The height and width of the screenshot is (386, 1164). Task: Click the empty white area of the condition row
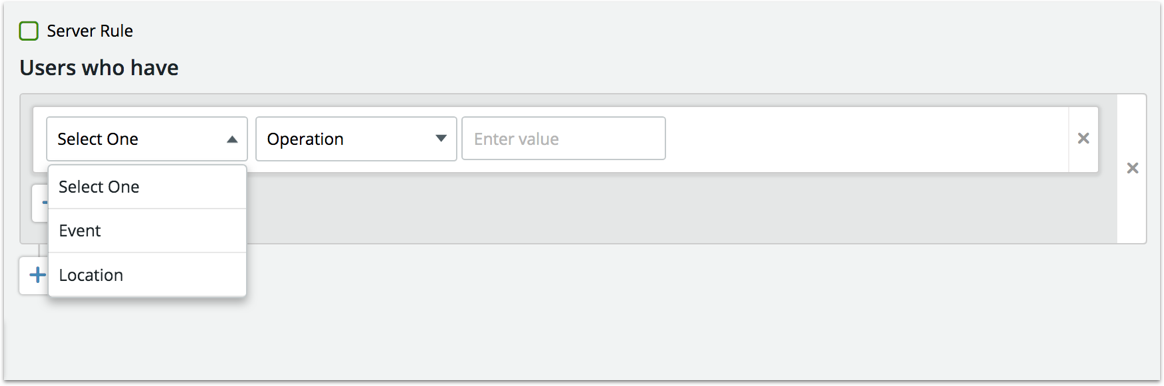[x=866, y=139]
